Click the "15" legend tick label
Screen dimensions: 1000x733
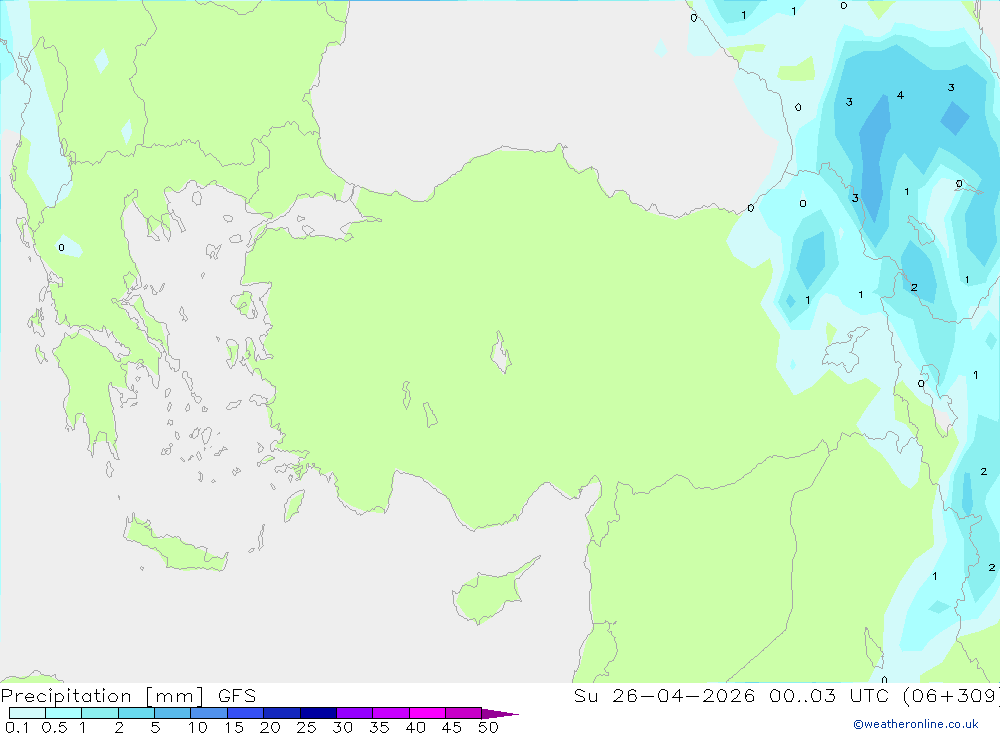click(x=234, y=727)
